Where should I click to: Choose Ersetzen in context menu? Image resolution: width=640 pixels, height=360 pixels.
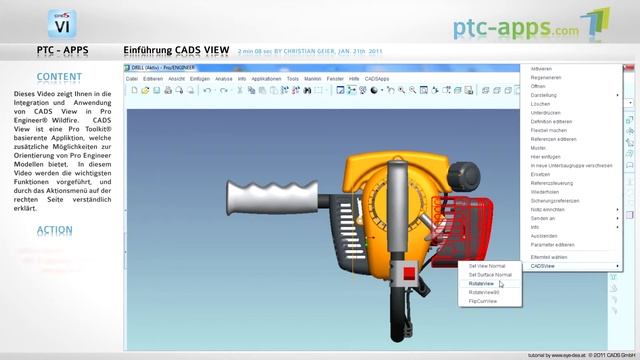(540, 174)
